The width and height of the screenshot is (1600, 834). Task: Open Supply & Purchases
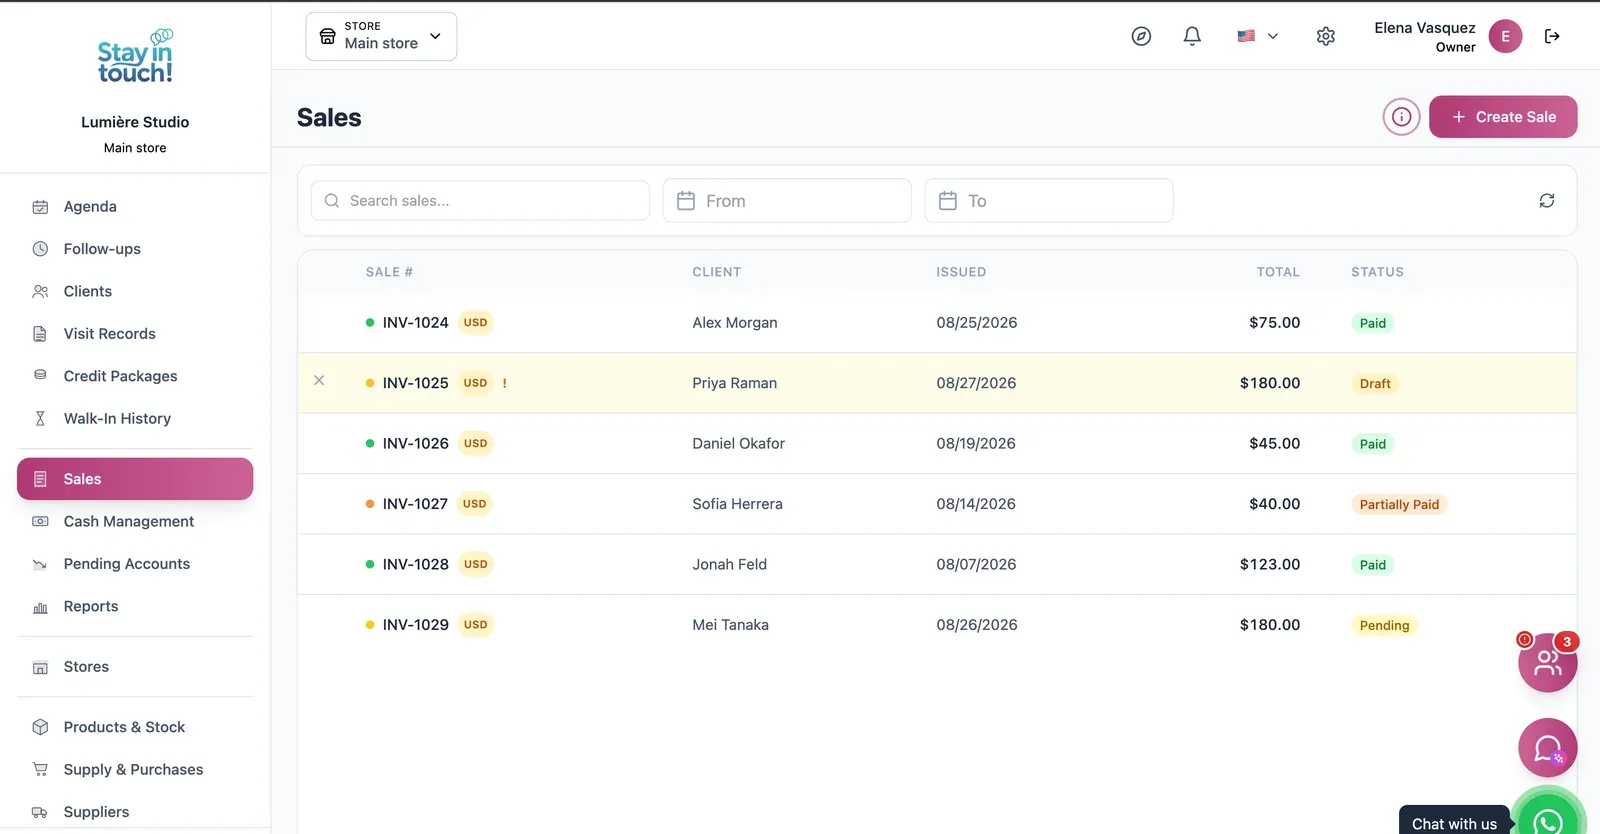coord(135,769)
